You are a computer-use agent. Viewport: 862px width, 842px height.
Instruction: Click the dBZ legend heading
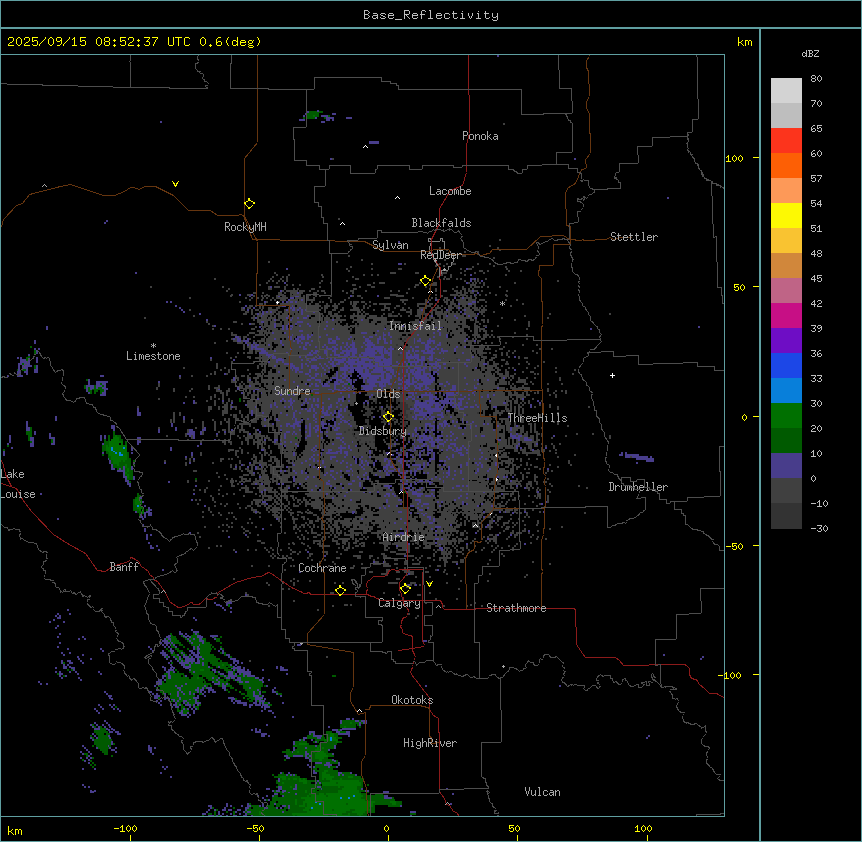pyautogui.click(x=810, y=53)
